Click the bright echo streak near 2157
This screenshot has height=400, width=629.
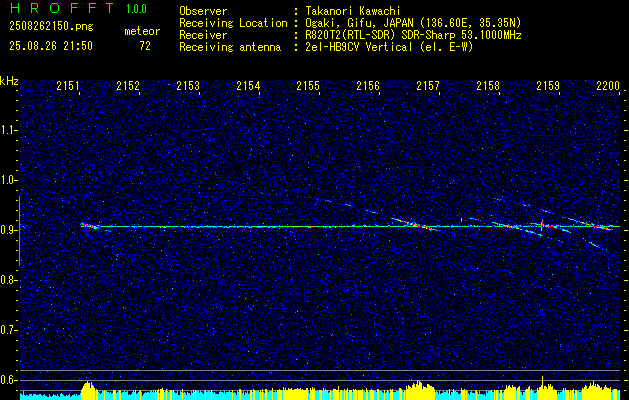pyautogui.click(x=416, y=225)
